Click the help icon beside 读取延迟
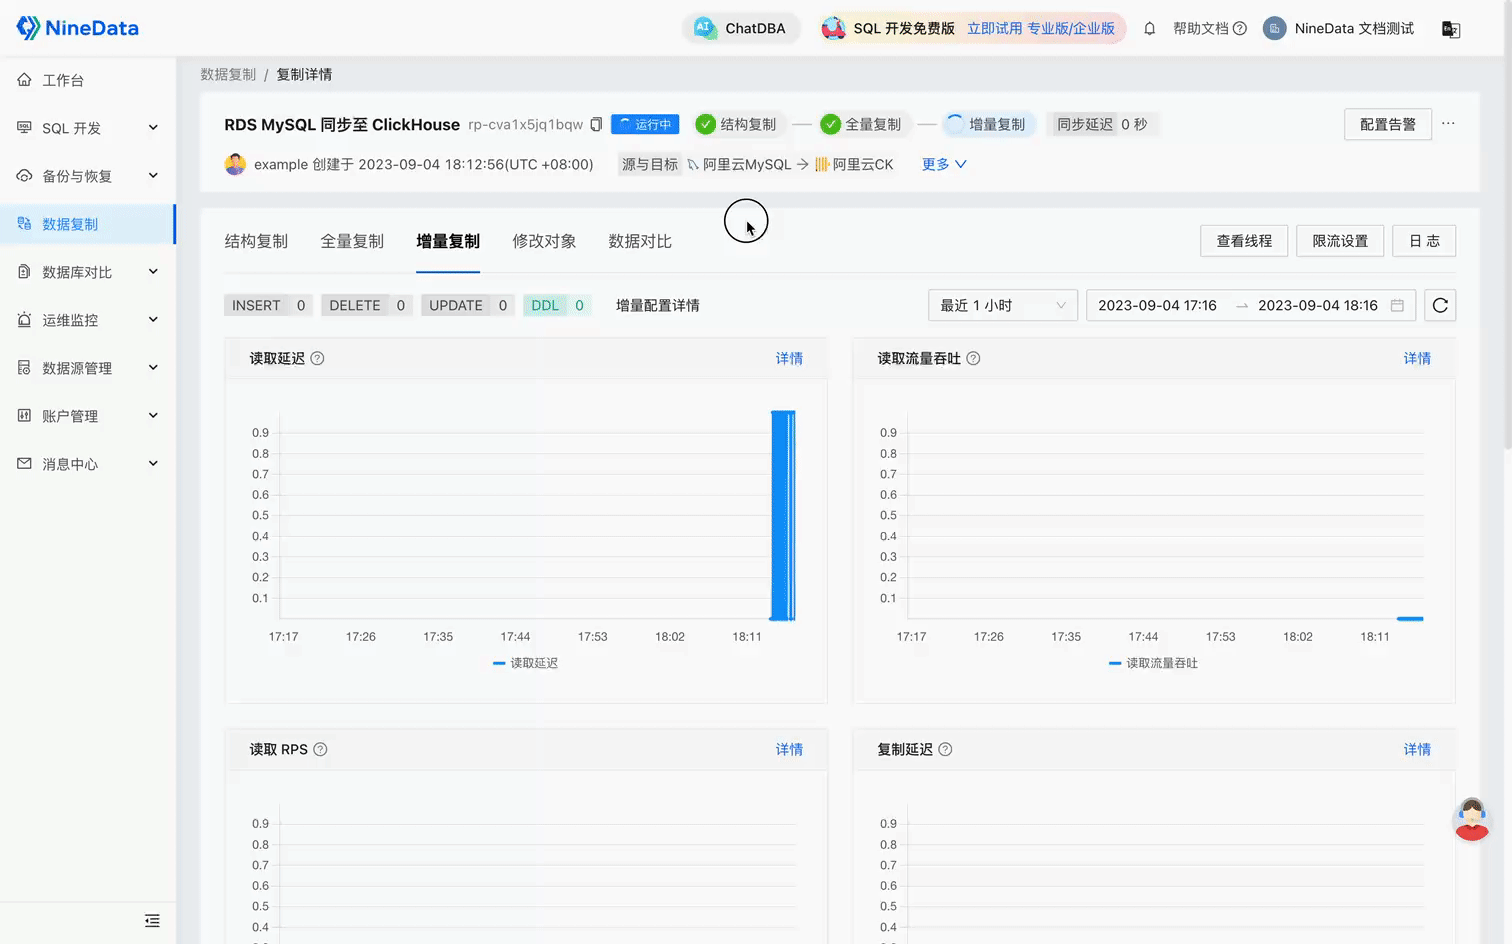The width and height of the screenshot is (1512, 944). click(317, 357)
